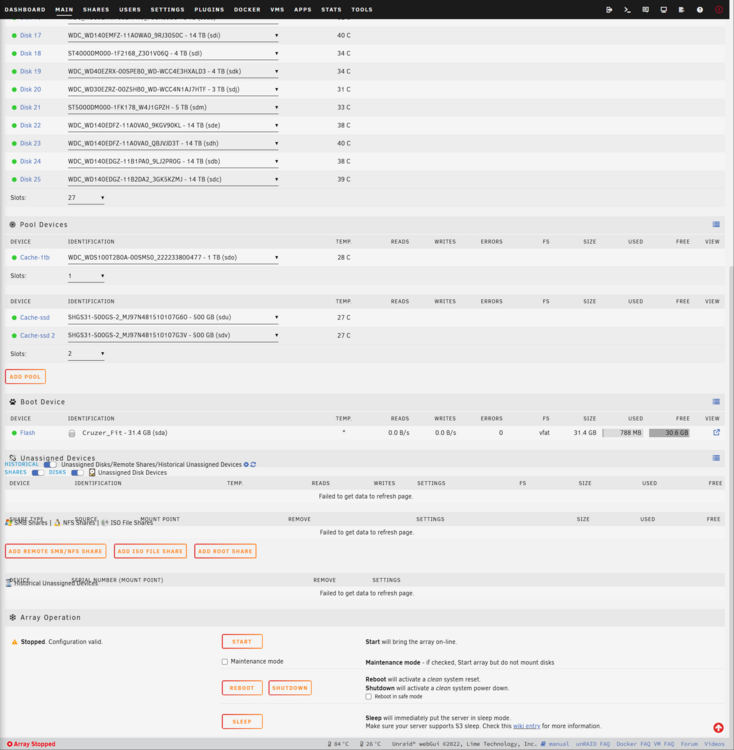Open the wiki entry link

[x=526, y=726]
